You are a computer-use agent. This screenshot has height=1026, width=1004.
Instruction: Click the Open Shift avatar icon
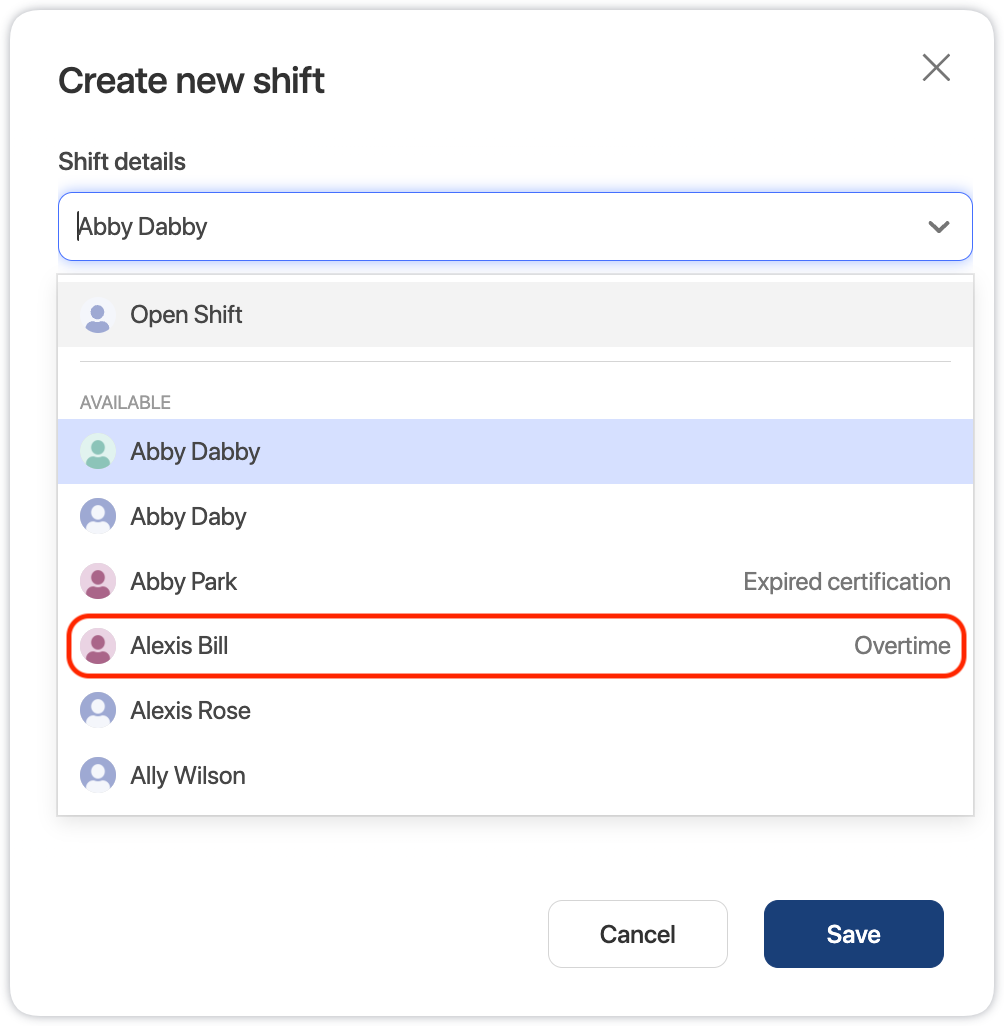pyautogui.click(x=98, y=315)
